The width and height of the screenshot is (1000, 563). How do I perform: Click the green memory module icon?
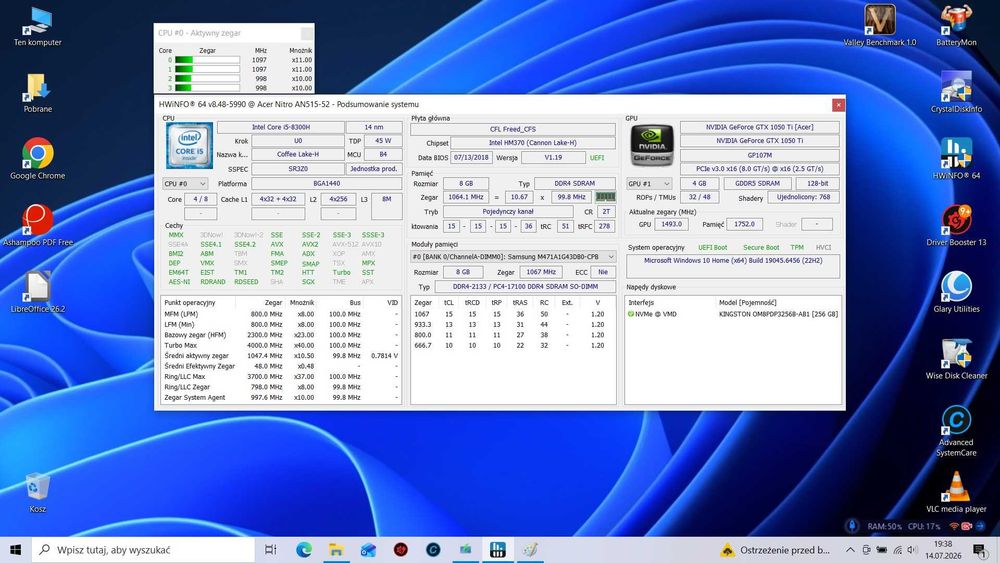[605, 197]
